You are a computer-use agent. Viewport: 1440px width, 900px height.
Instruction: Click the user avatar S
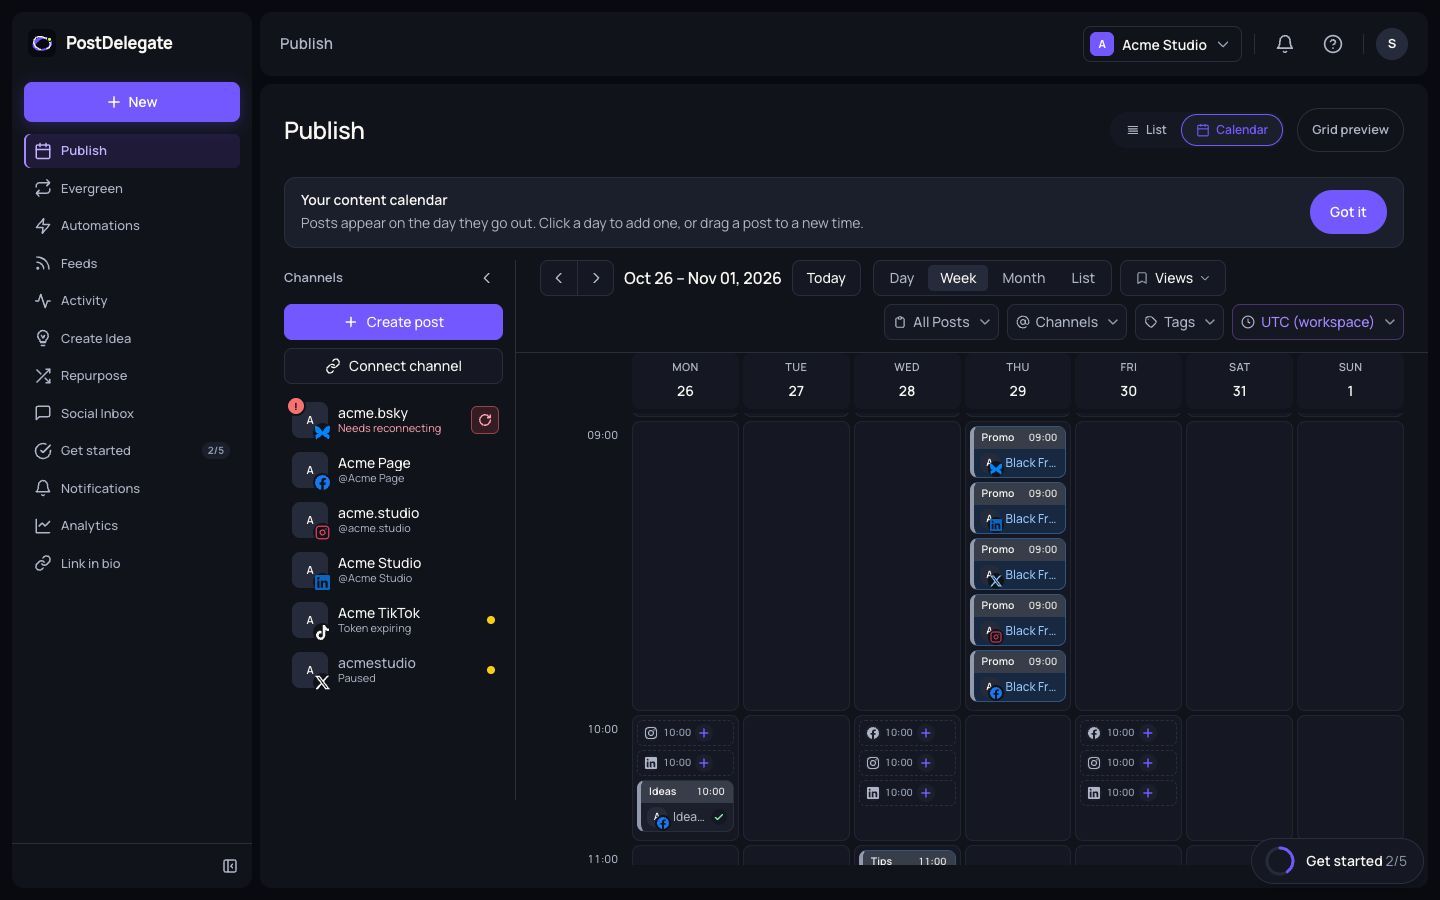[1392, 44]
